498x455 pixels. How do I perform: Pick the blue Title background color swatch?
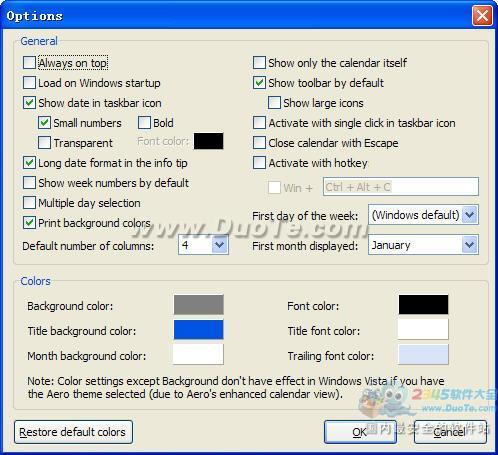(x=198, y=330)
